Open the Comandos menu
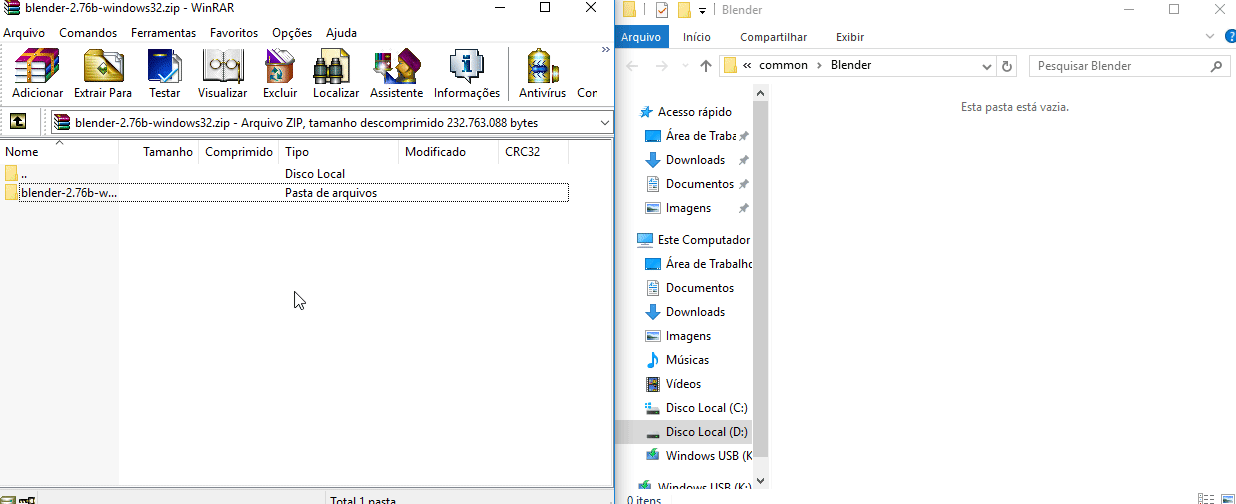 coord(88,33)
